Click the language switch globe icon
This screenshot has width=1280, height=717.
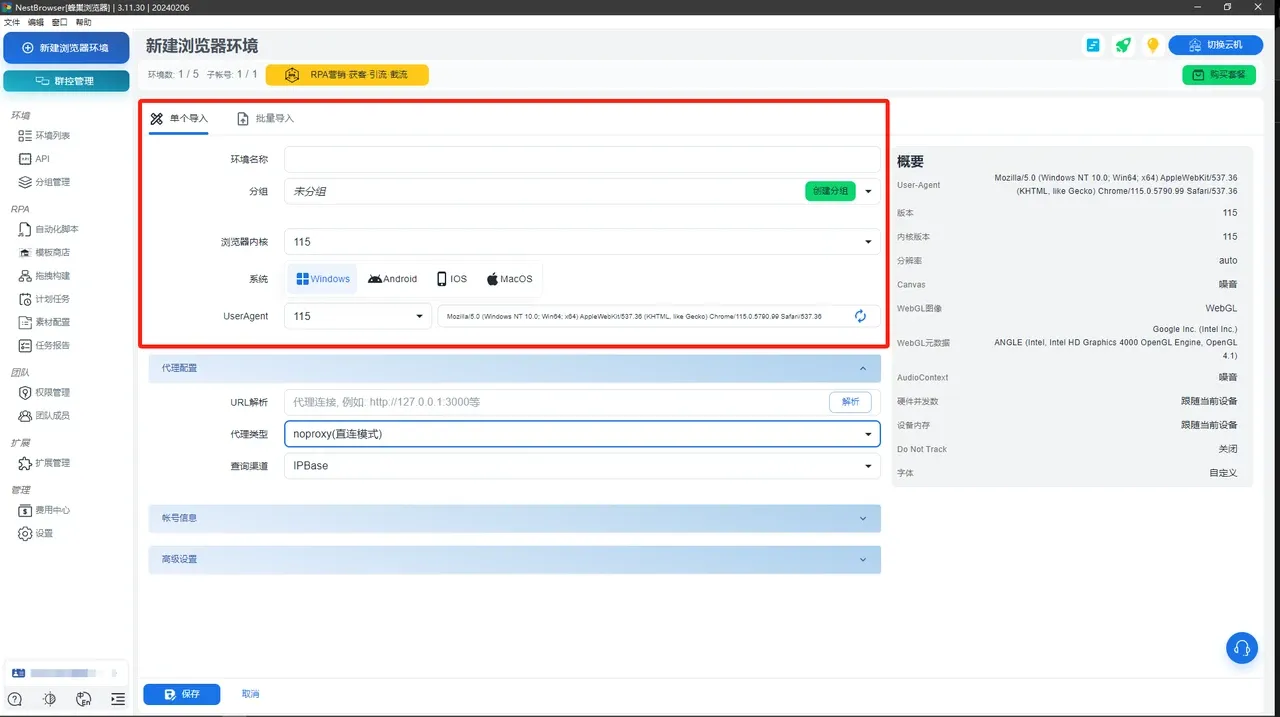[x=84, y=699]
